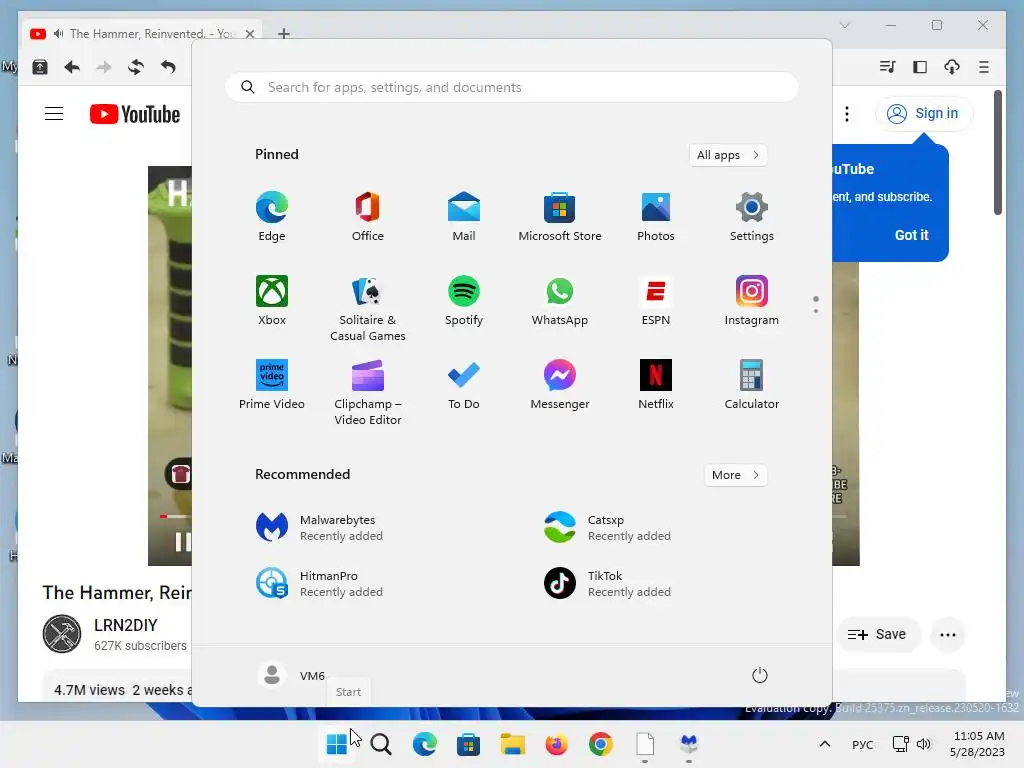1024x768 pixels.
Task: Open Microsoft Store from the taskbar
Action: pyautogui.click(x=468, y=744)
